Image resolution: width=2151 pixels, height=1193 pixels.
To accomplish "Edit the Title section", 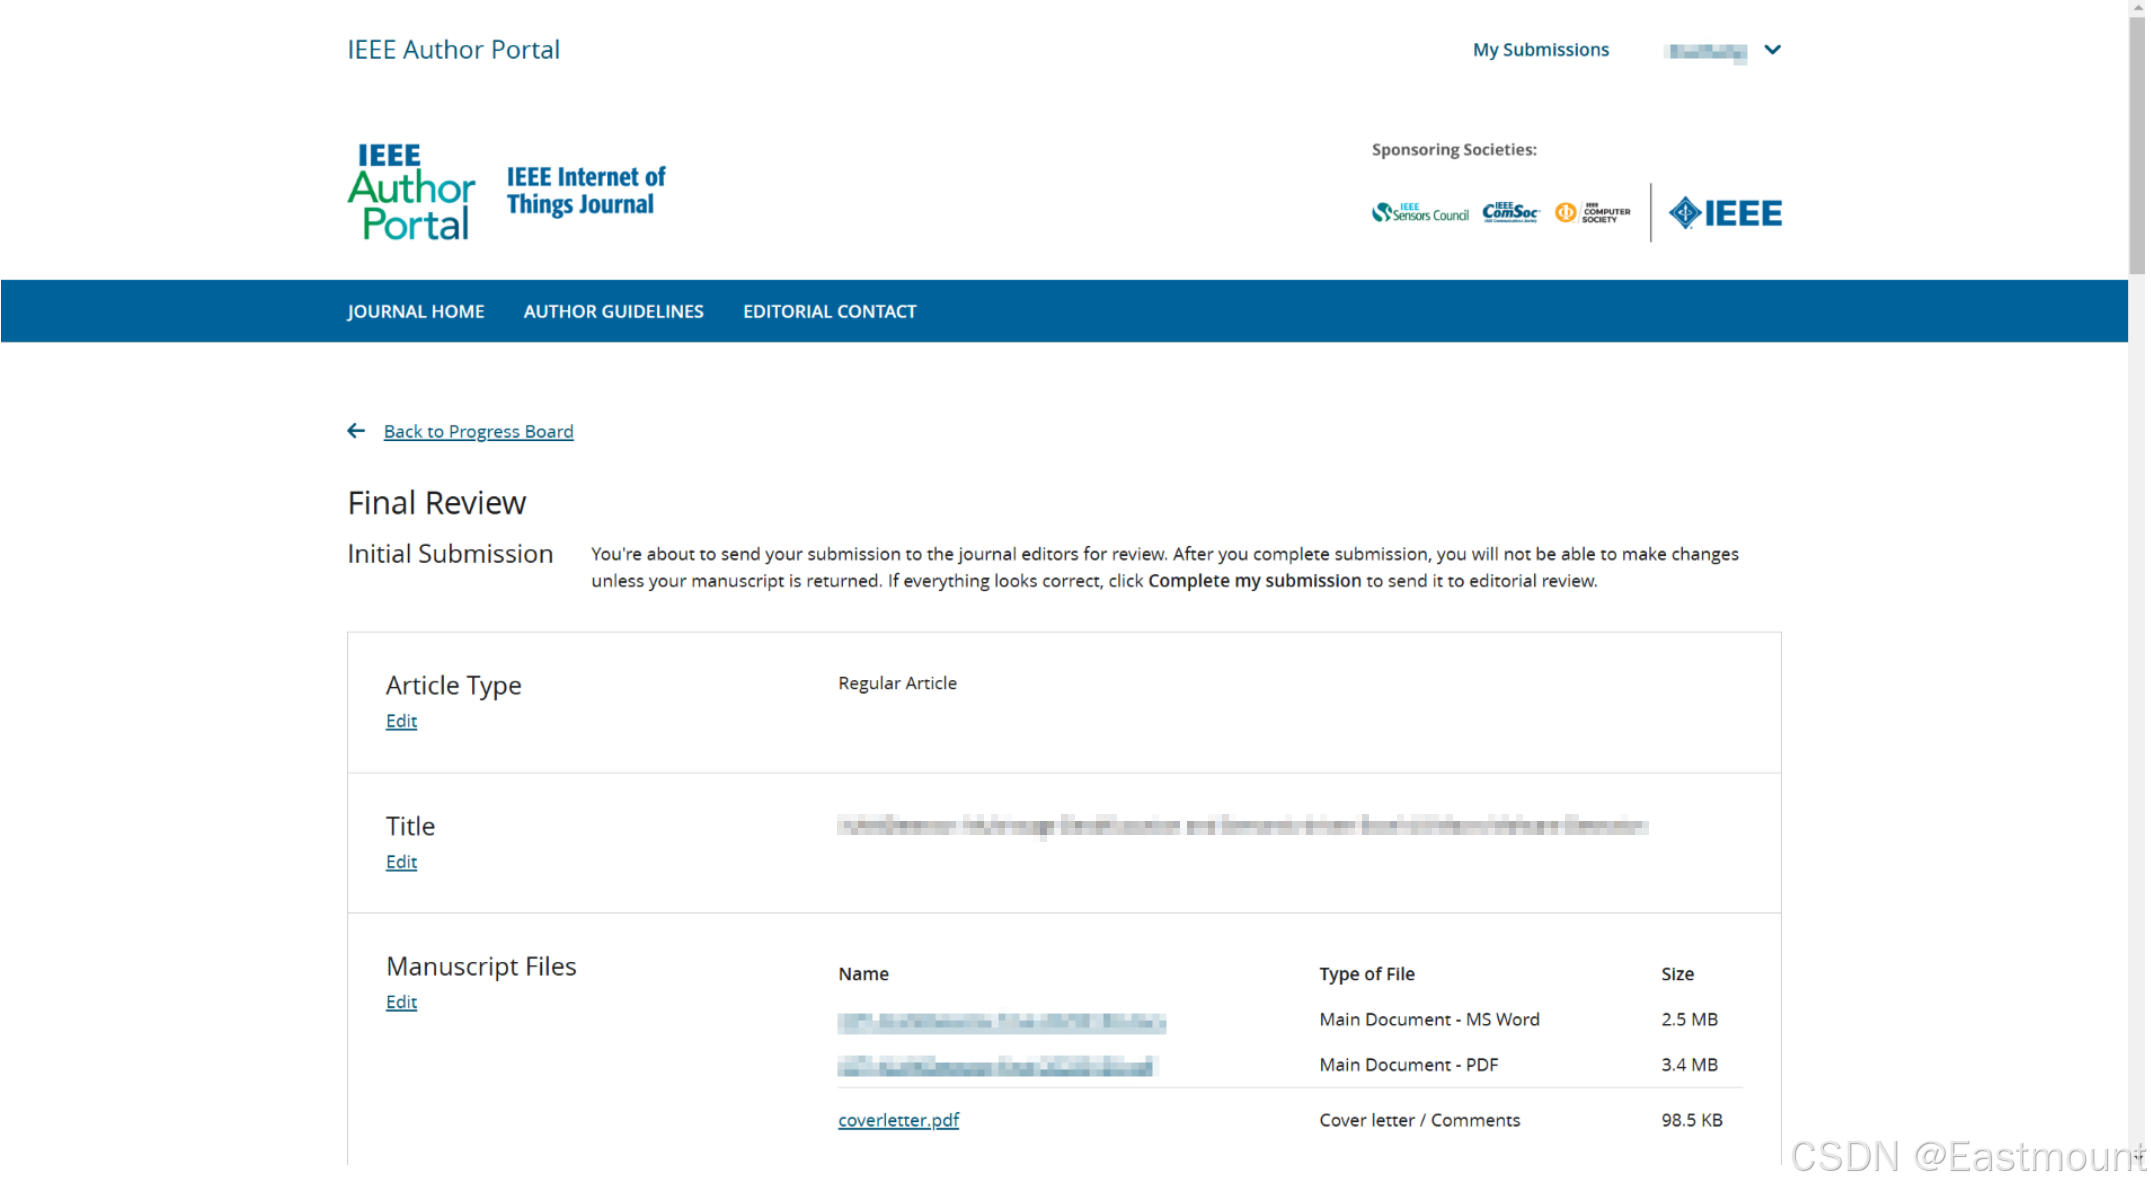I will coord(401,862).
